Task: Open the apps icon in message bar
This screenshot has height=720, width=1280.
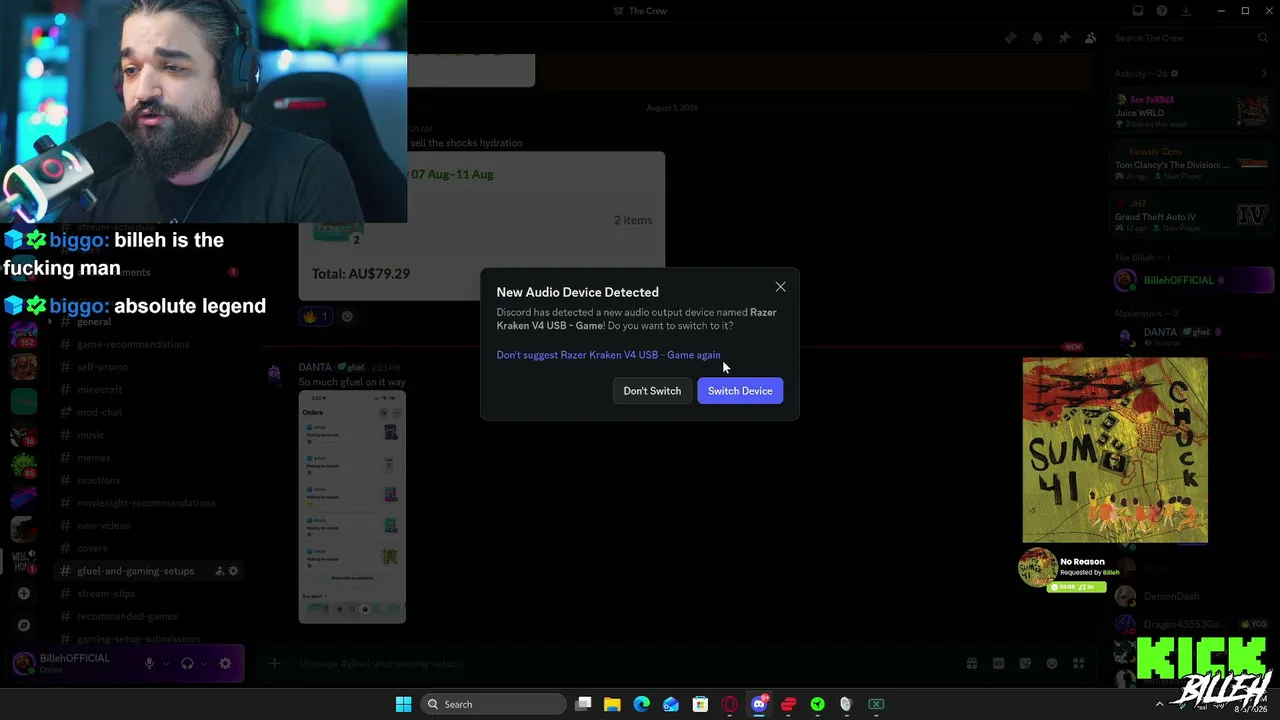Action: click(1078, 663)
